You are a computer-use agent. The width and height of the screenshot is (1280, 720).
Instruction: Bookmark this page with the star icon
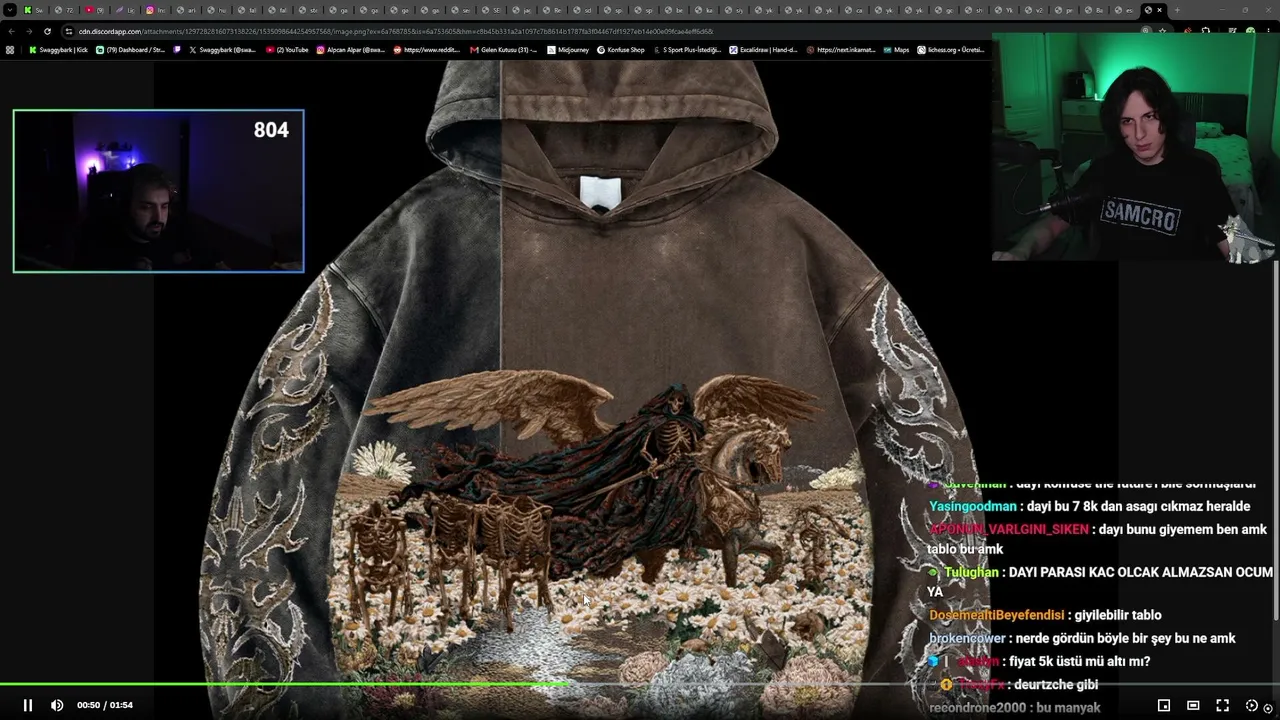pyautogui.click(x=1162, y=31)
